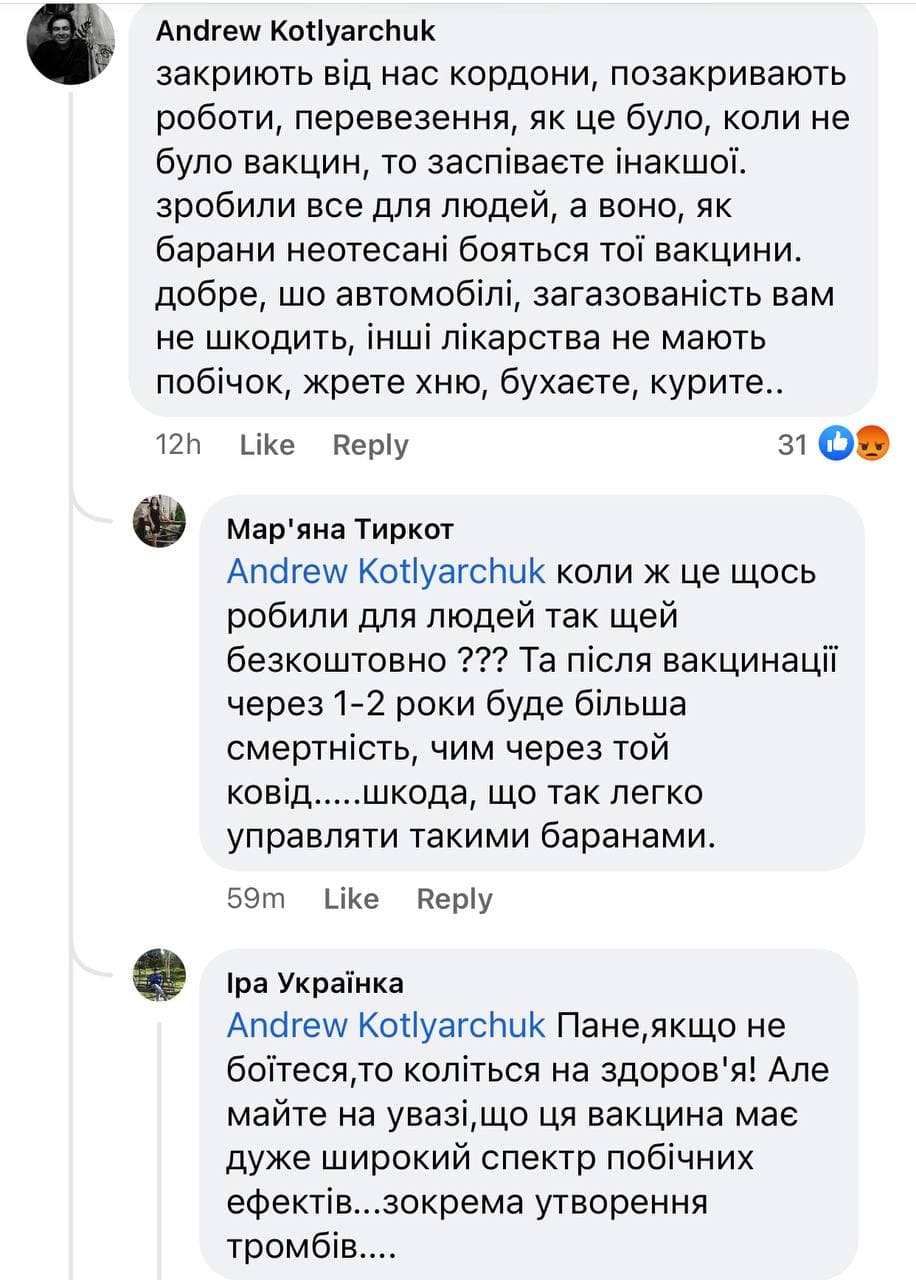Open Мар'яна Тиркот's avatar
Screen dimensions: 916x1280
(160, 521)
